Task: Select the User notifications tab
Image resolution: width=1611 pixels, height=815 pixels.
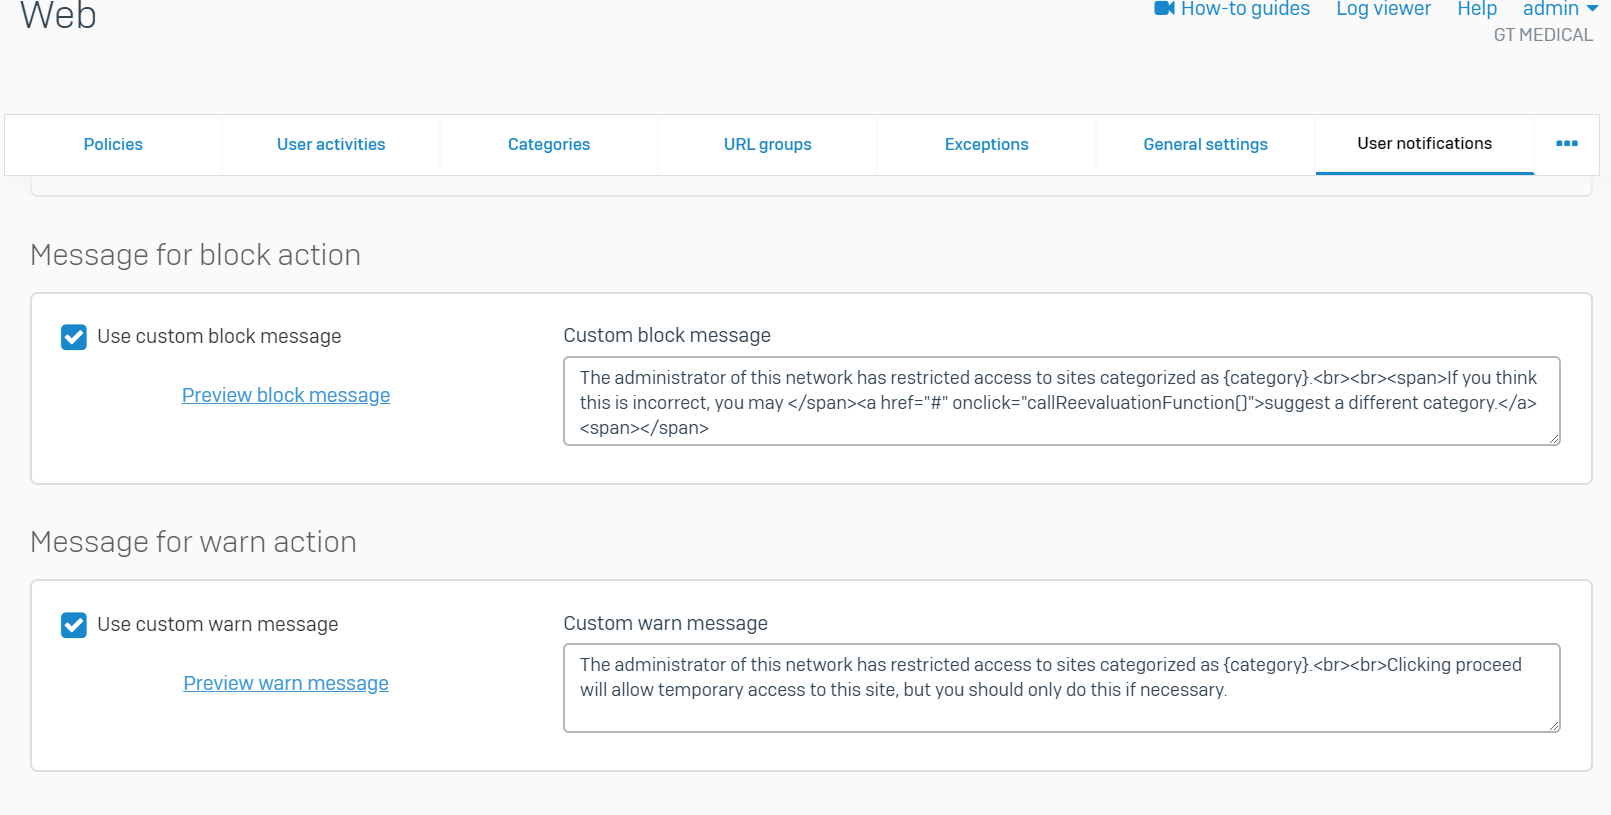Action: pyautogui.click(x=1424, y=144)
